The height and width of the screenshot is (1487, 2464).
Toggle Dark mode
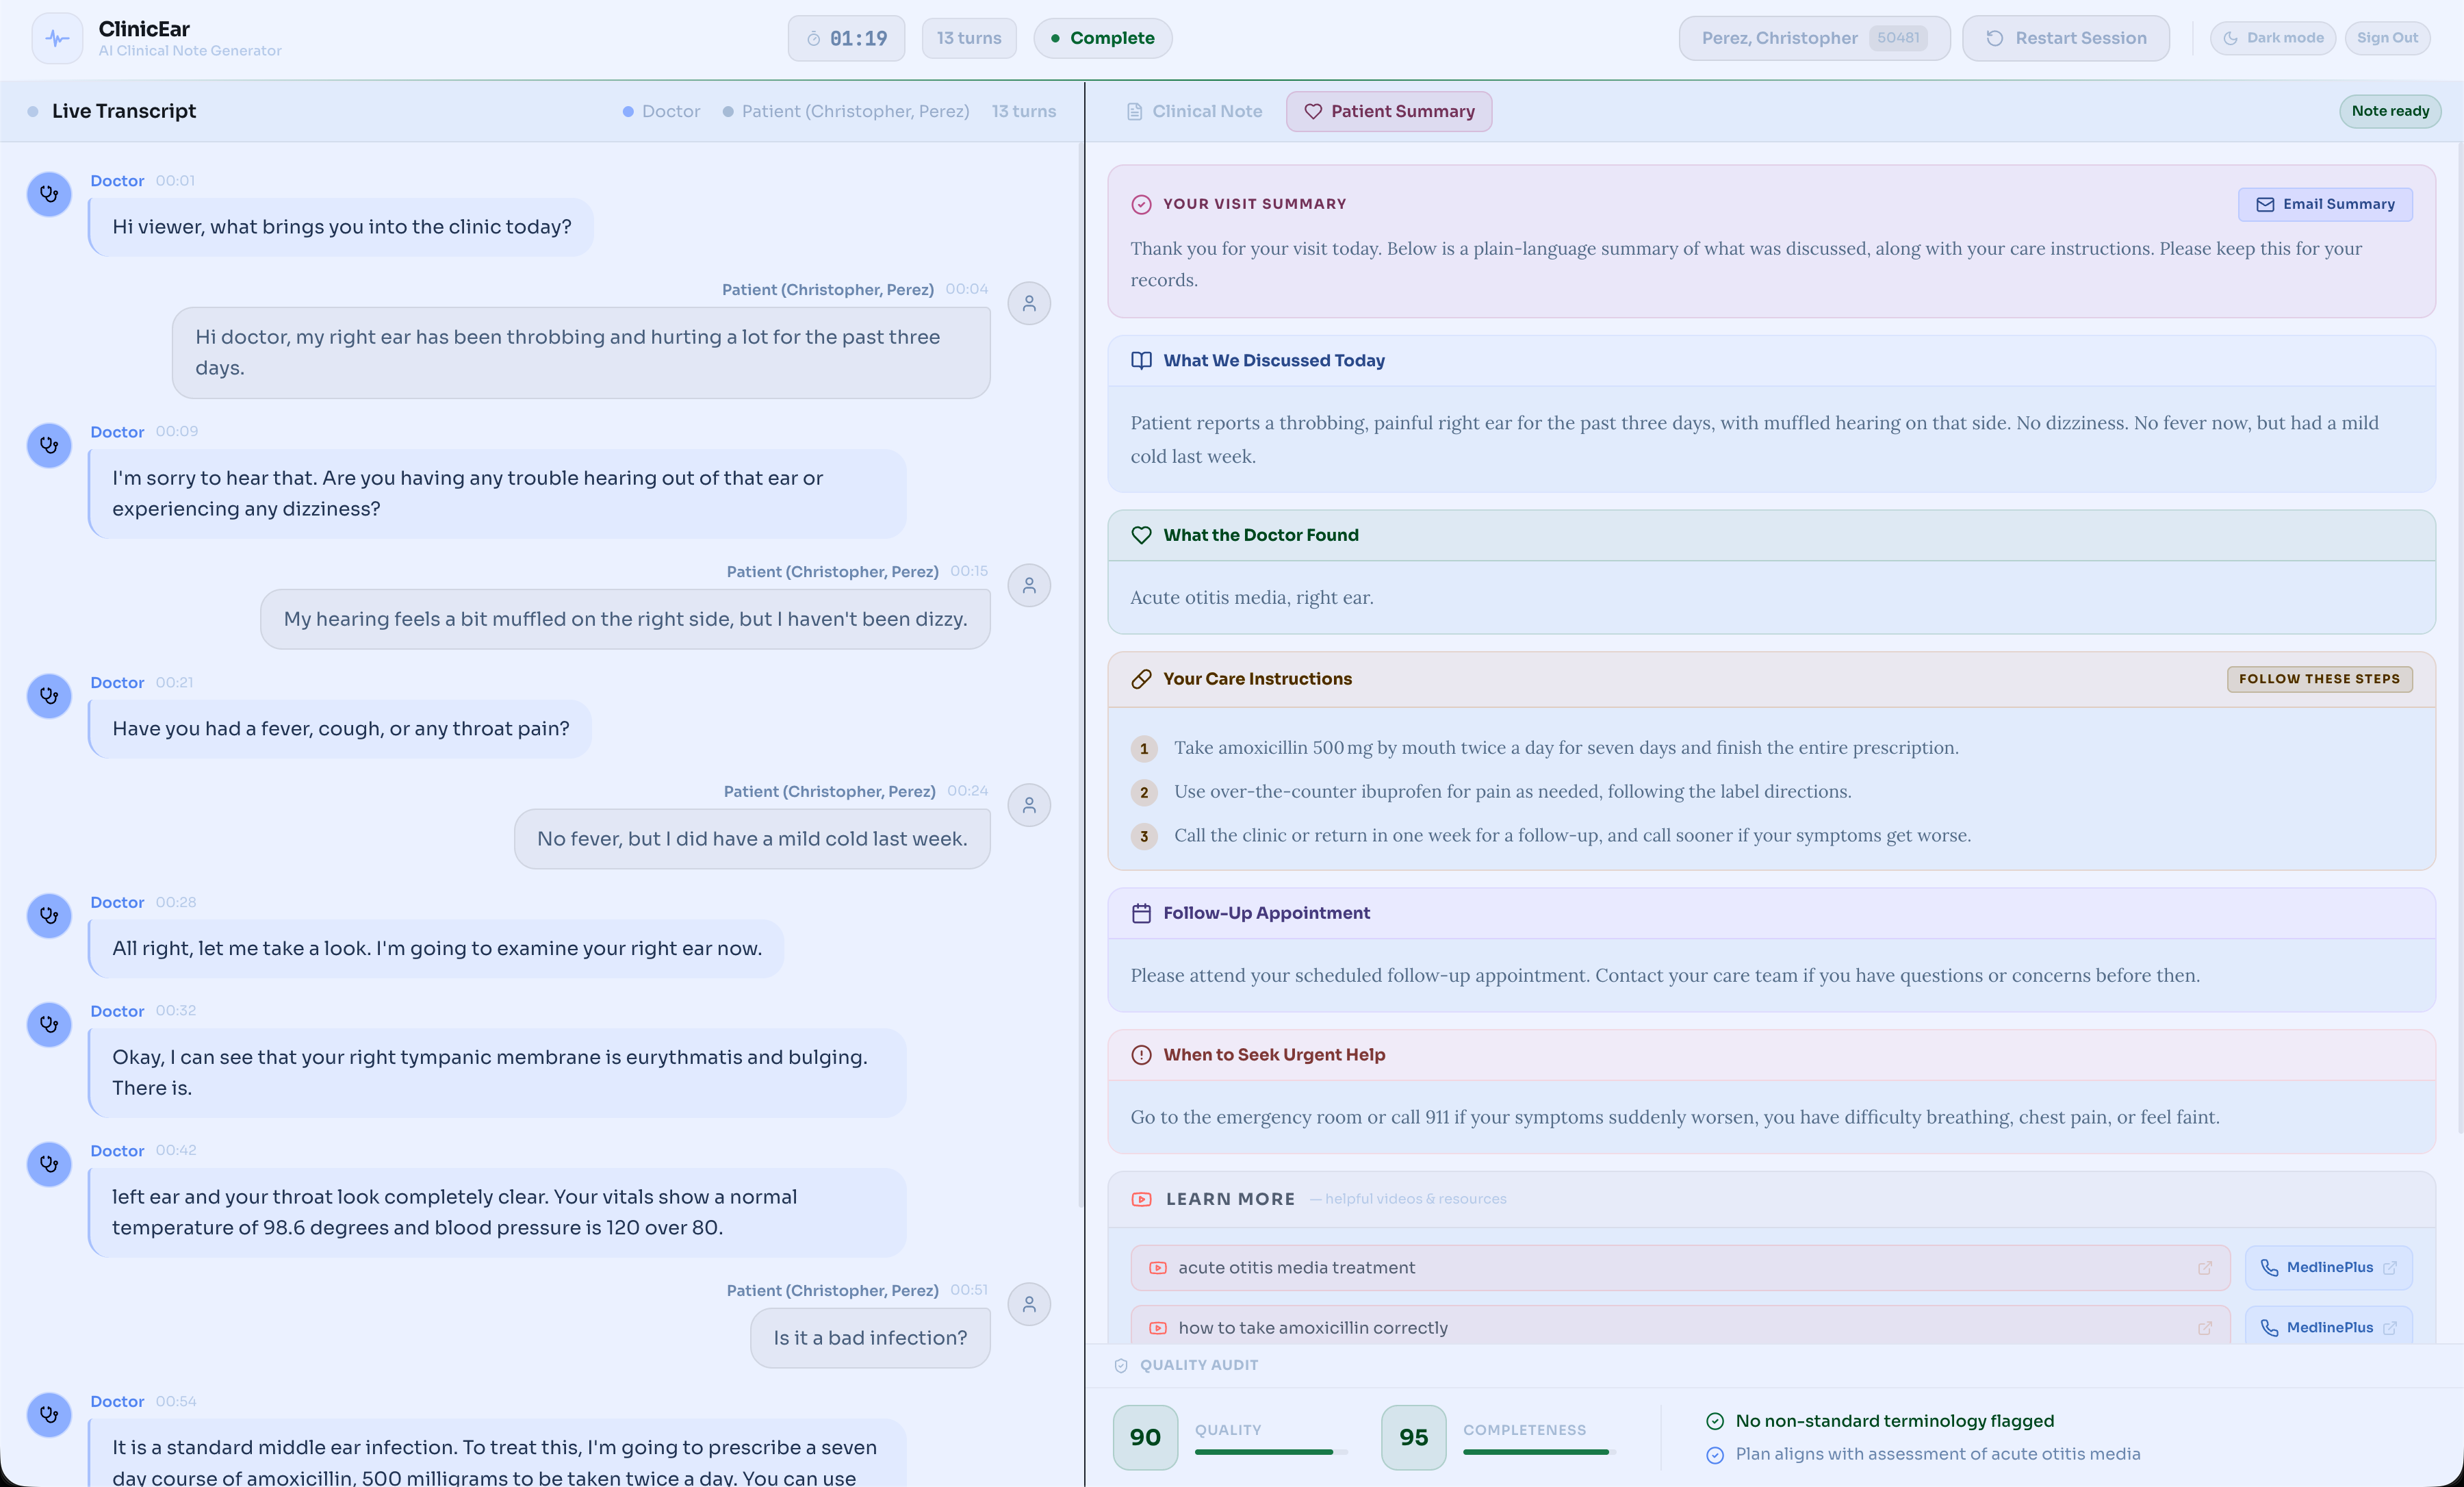coord(2272,38)
